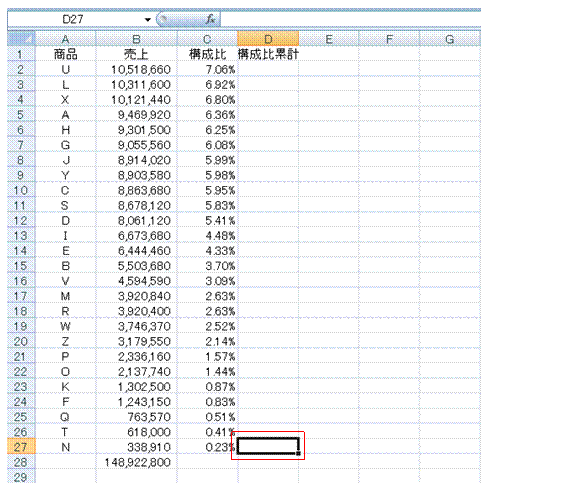
Task: Click inside the formula bar
Action: (x=350, y=19)
